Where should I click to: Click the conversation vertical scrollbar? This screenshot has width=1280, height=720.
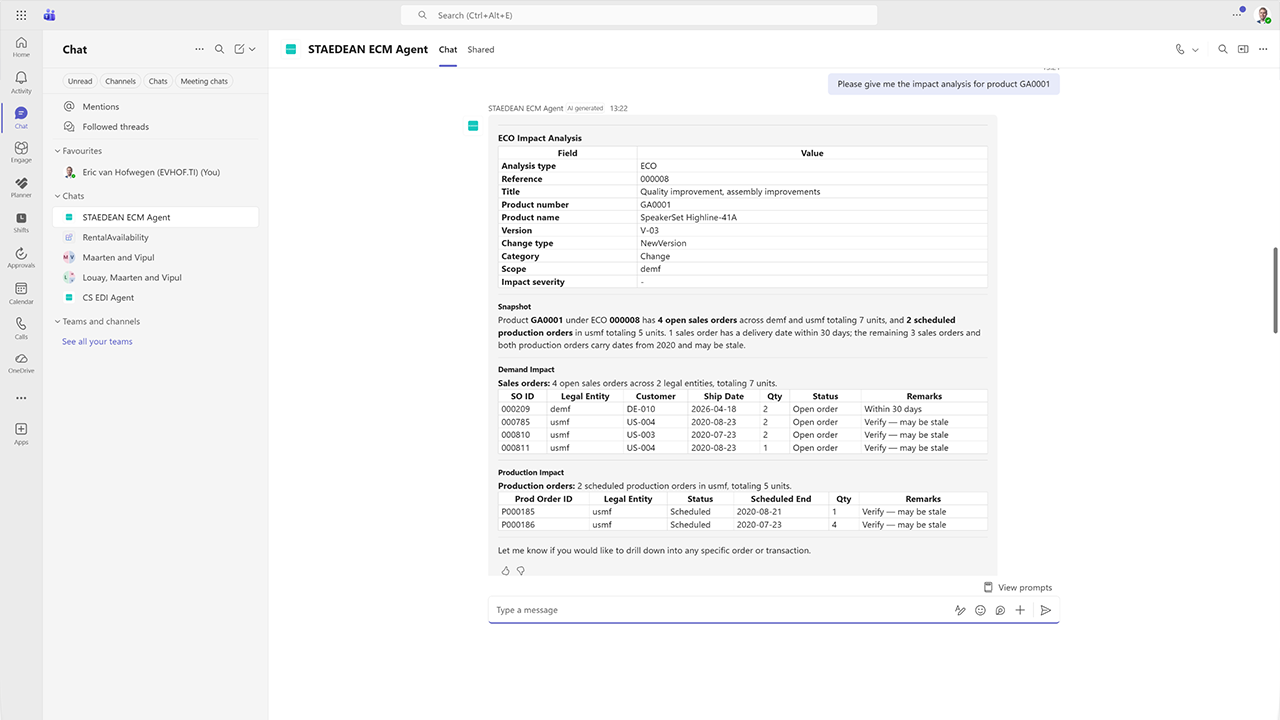point(1274,290)
